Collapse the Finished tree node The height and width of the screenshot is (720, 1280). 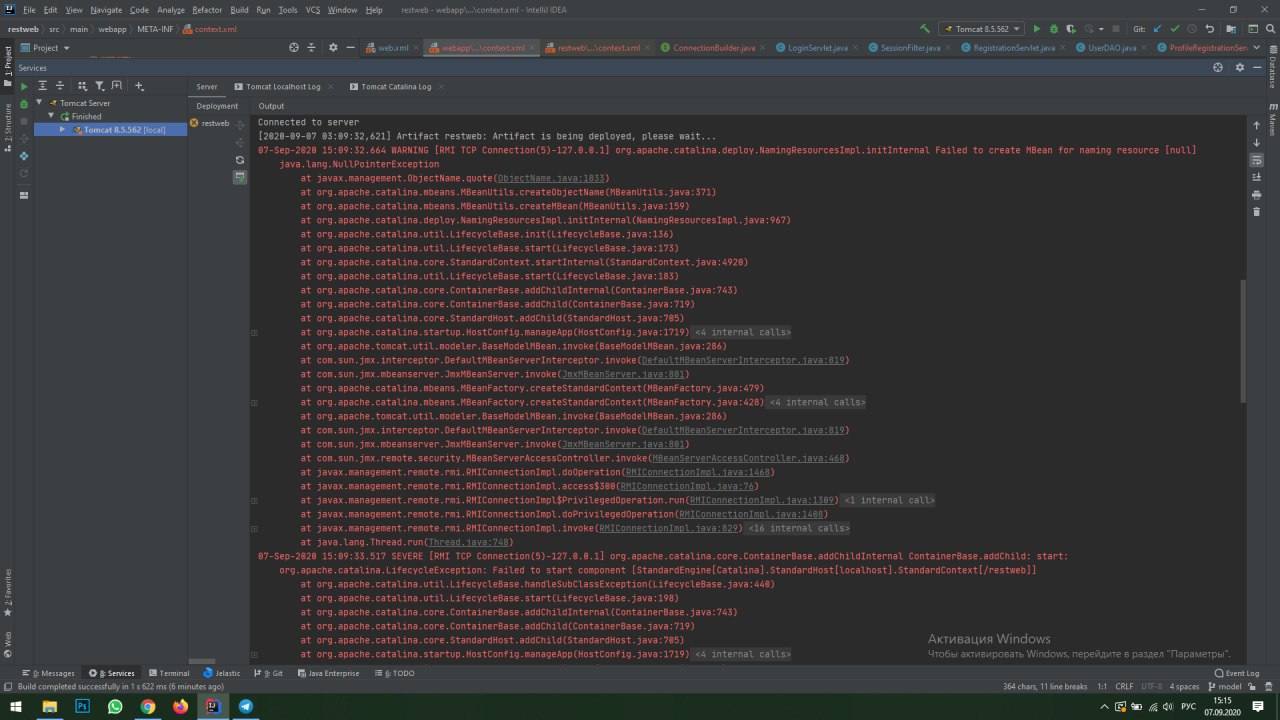[51, 116]
